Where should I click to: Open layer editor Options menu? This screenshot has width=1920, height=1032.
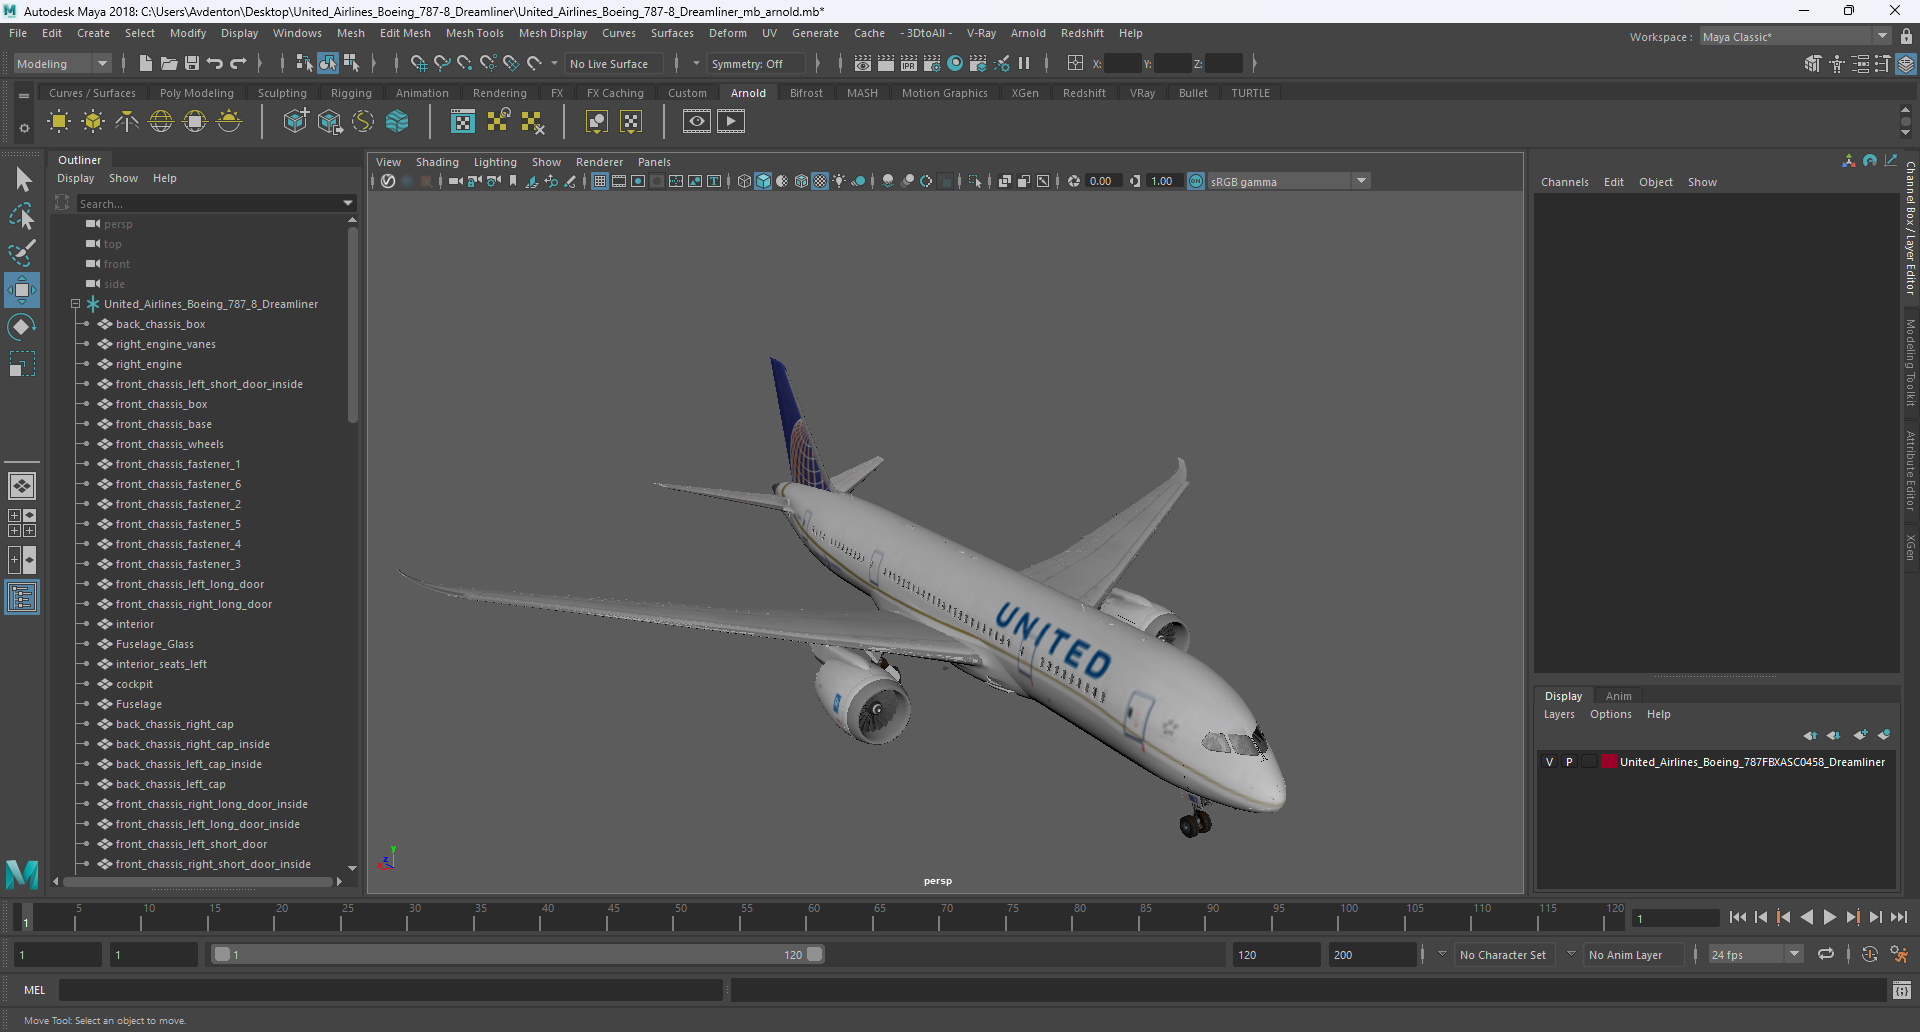pyautogui.click(x=1610, y=714)
